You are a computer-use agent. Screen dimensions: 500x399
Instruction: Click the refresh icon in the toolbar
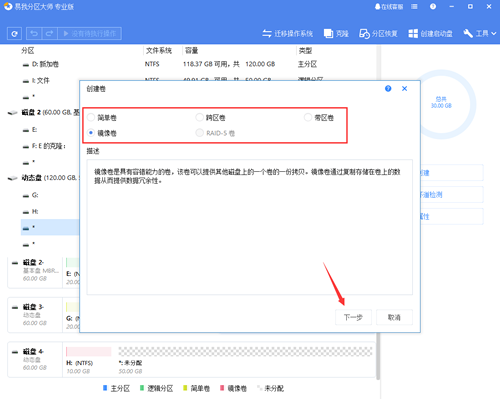click(x=14, y=34)
